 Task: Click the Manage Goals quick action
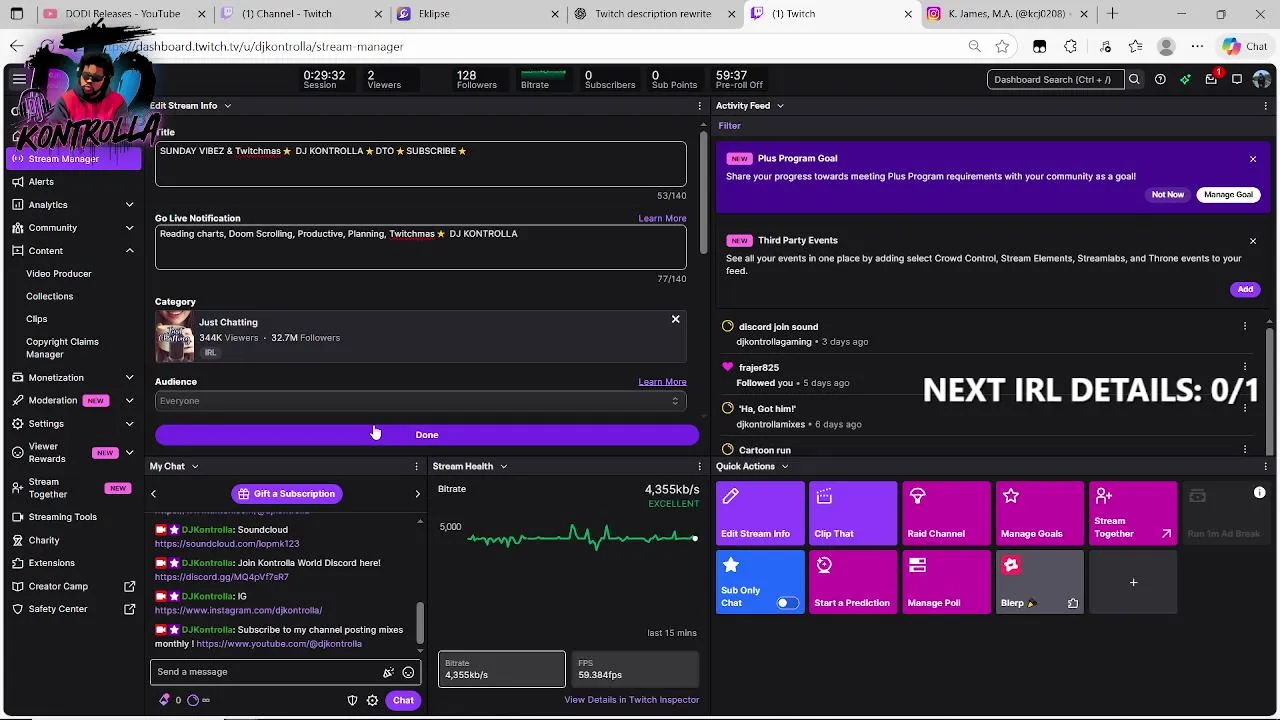pyautogui.click(x=1039, y=513)
